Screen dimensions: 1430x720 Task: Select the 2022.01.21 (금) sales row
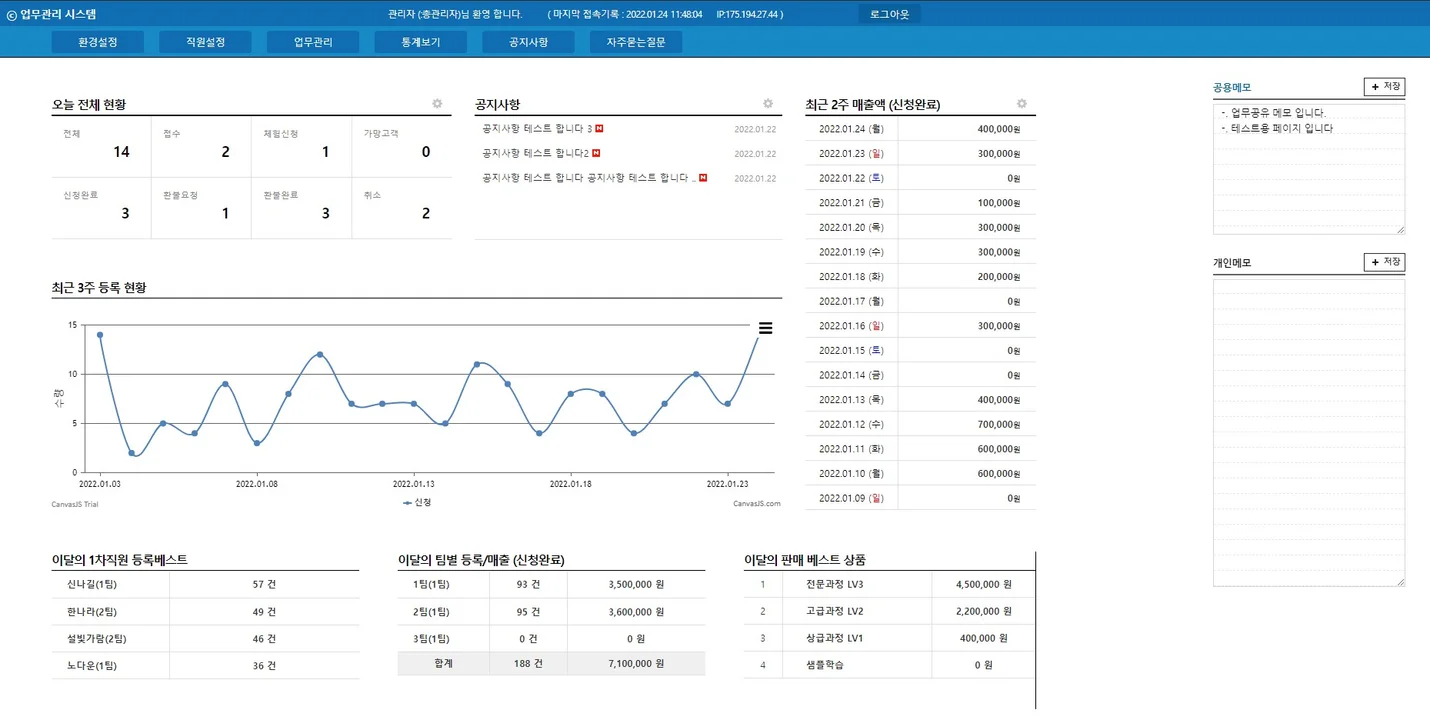point(920,203)
